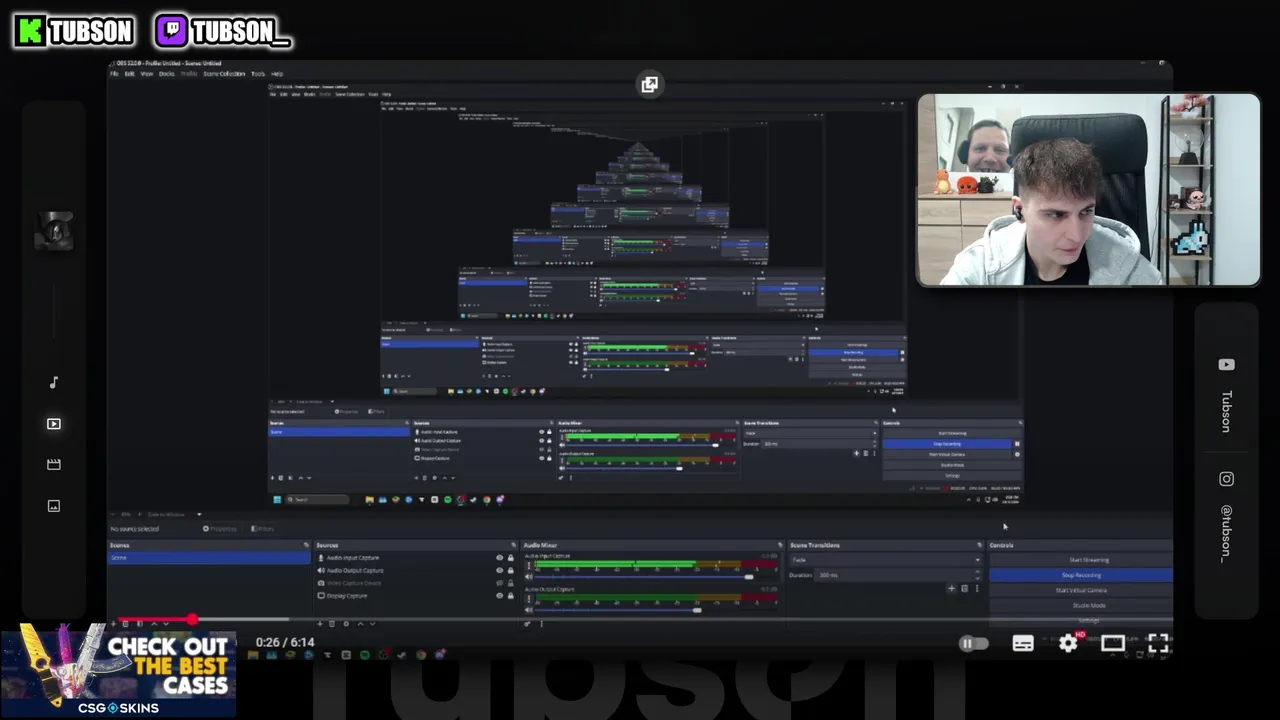Screen dimensions: 1280x720
Task: Toggle visibility eye of Video Capture Device
Action: click(500, 583)
